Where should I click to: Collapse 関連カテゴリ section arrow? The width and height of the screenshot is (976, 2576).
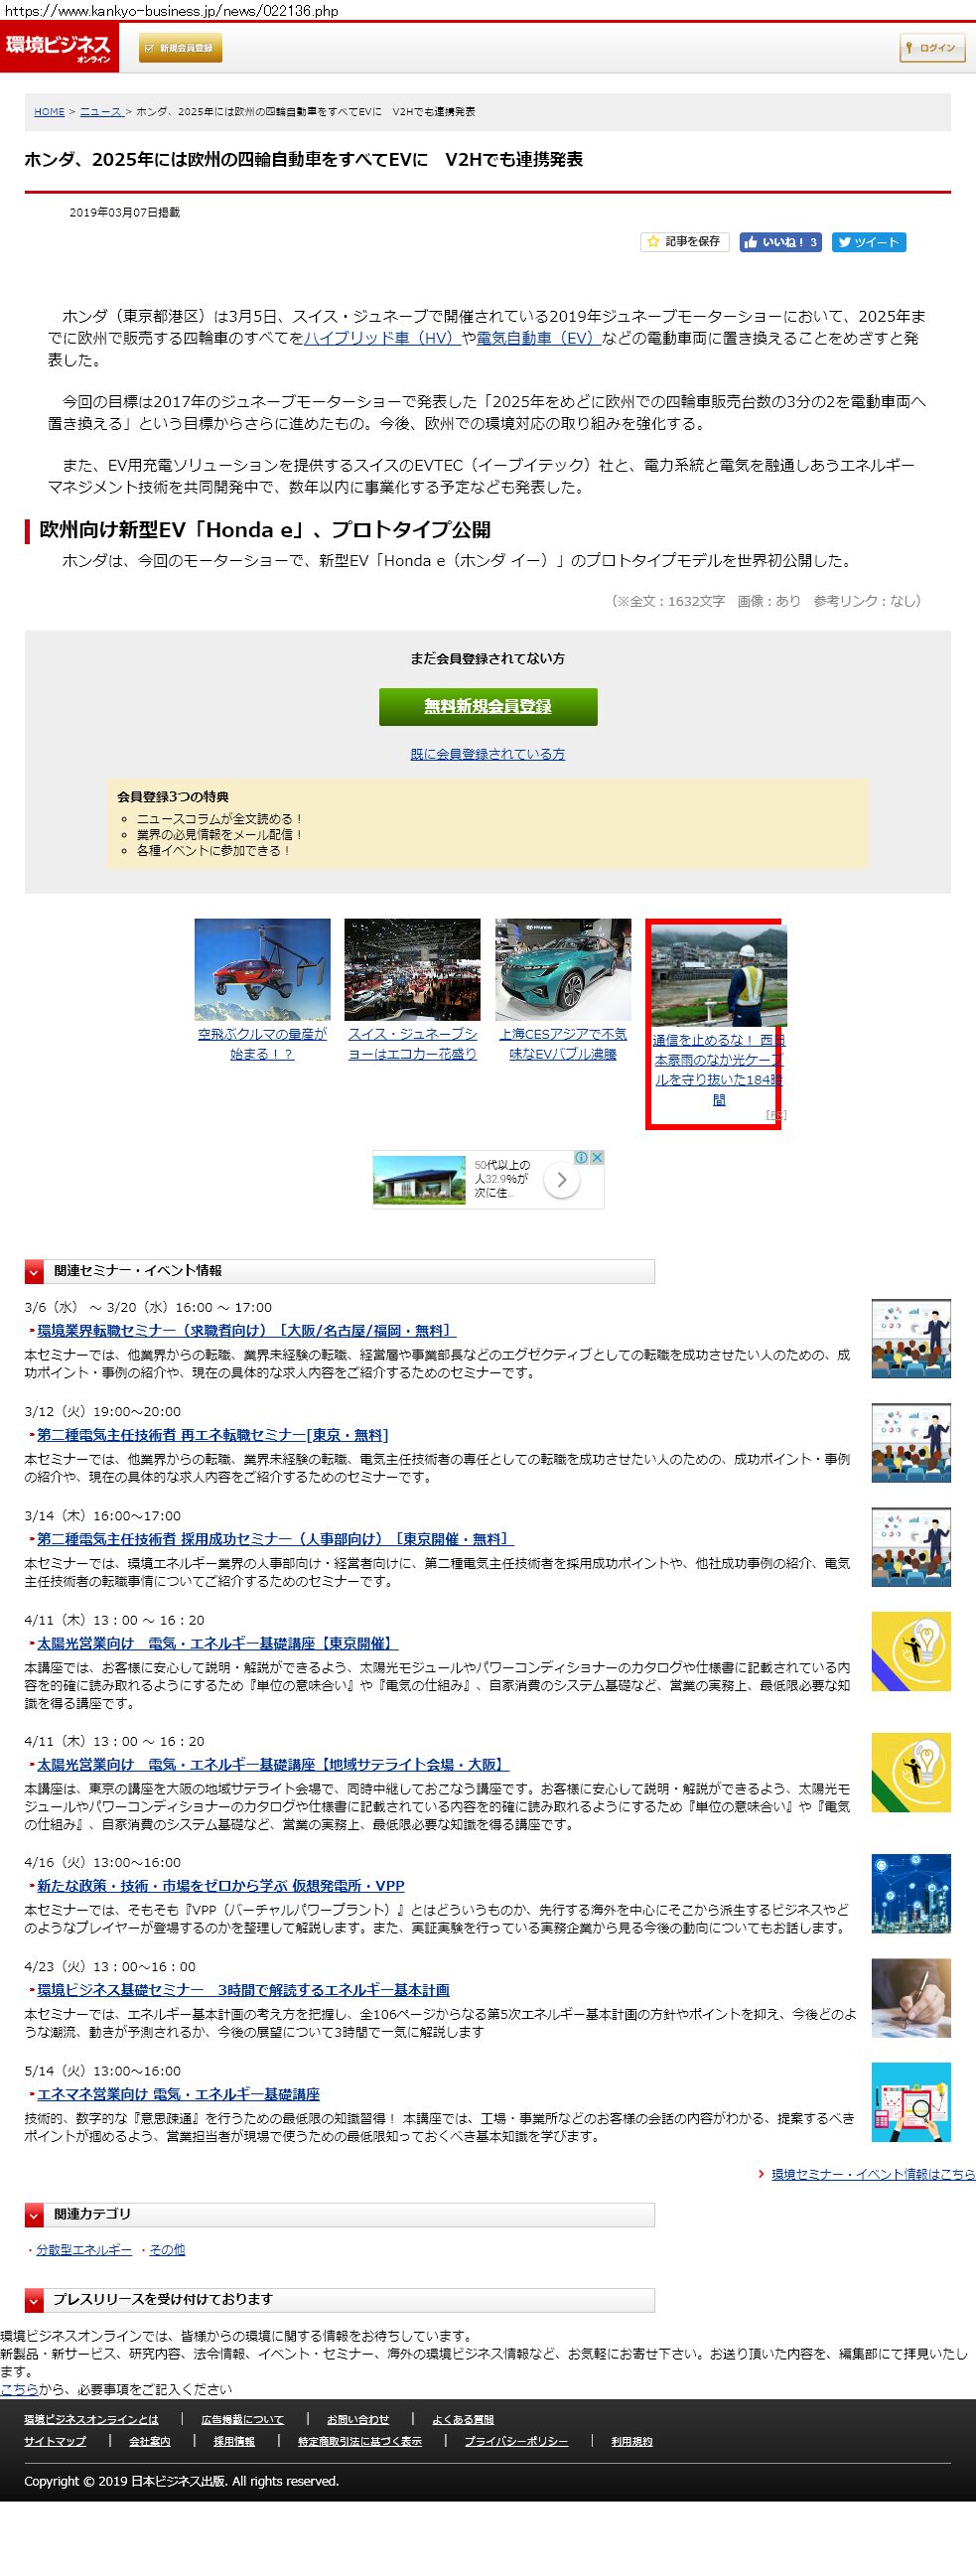click(34, 2214)
